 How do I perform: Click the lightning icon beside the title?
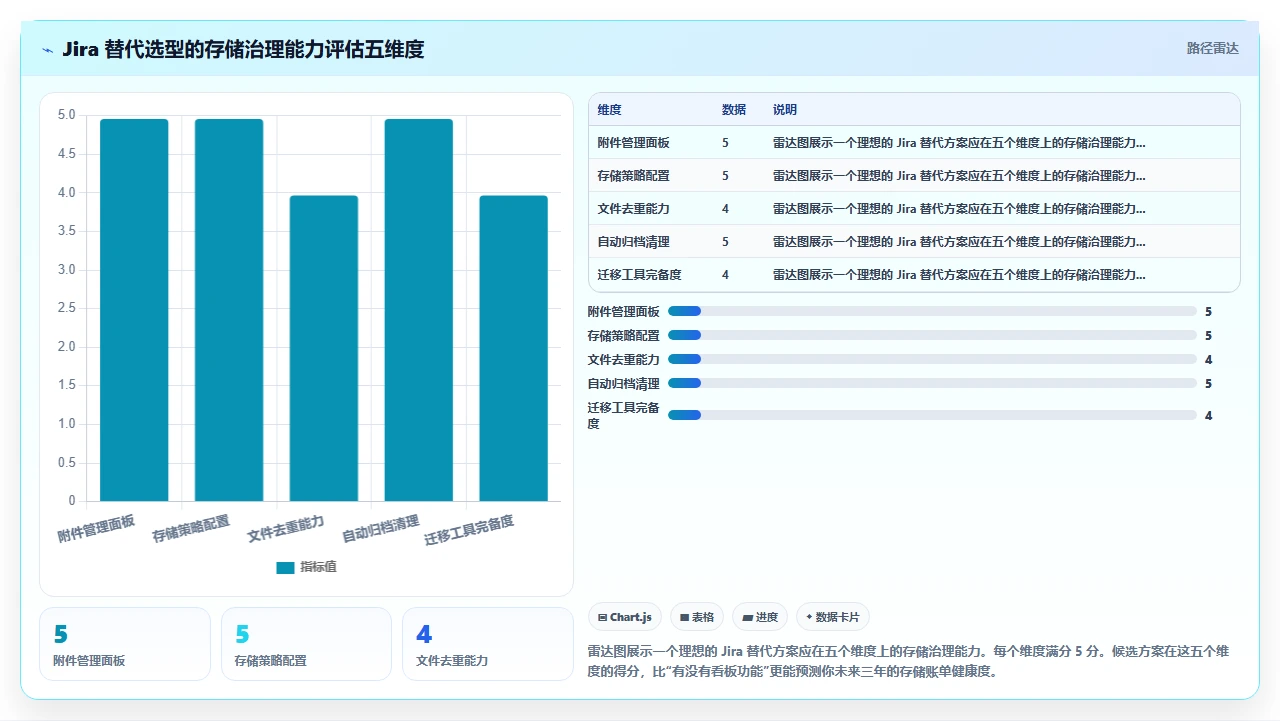tap(48, 50)
